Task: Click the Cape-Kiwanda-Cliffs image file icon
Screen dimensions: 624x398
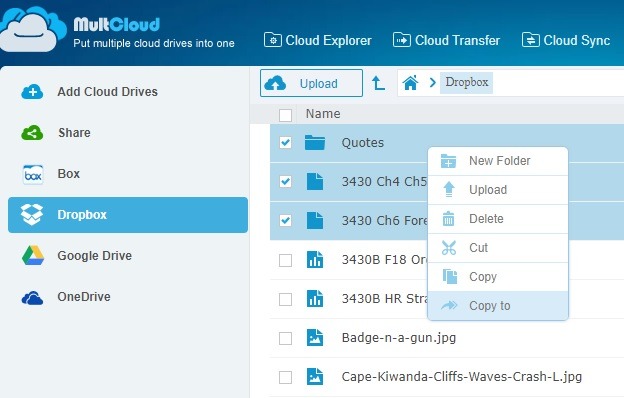Action: click(315, 377)
